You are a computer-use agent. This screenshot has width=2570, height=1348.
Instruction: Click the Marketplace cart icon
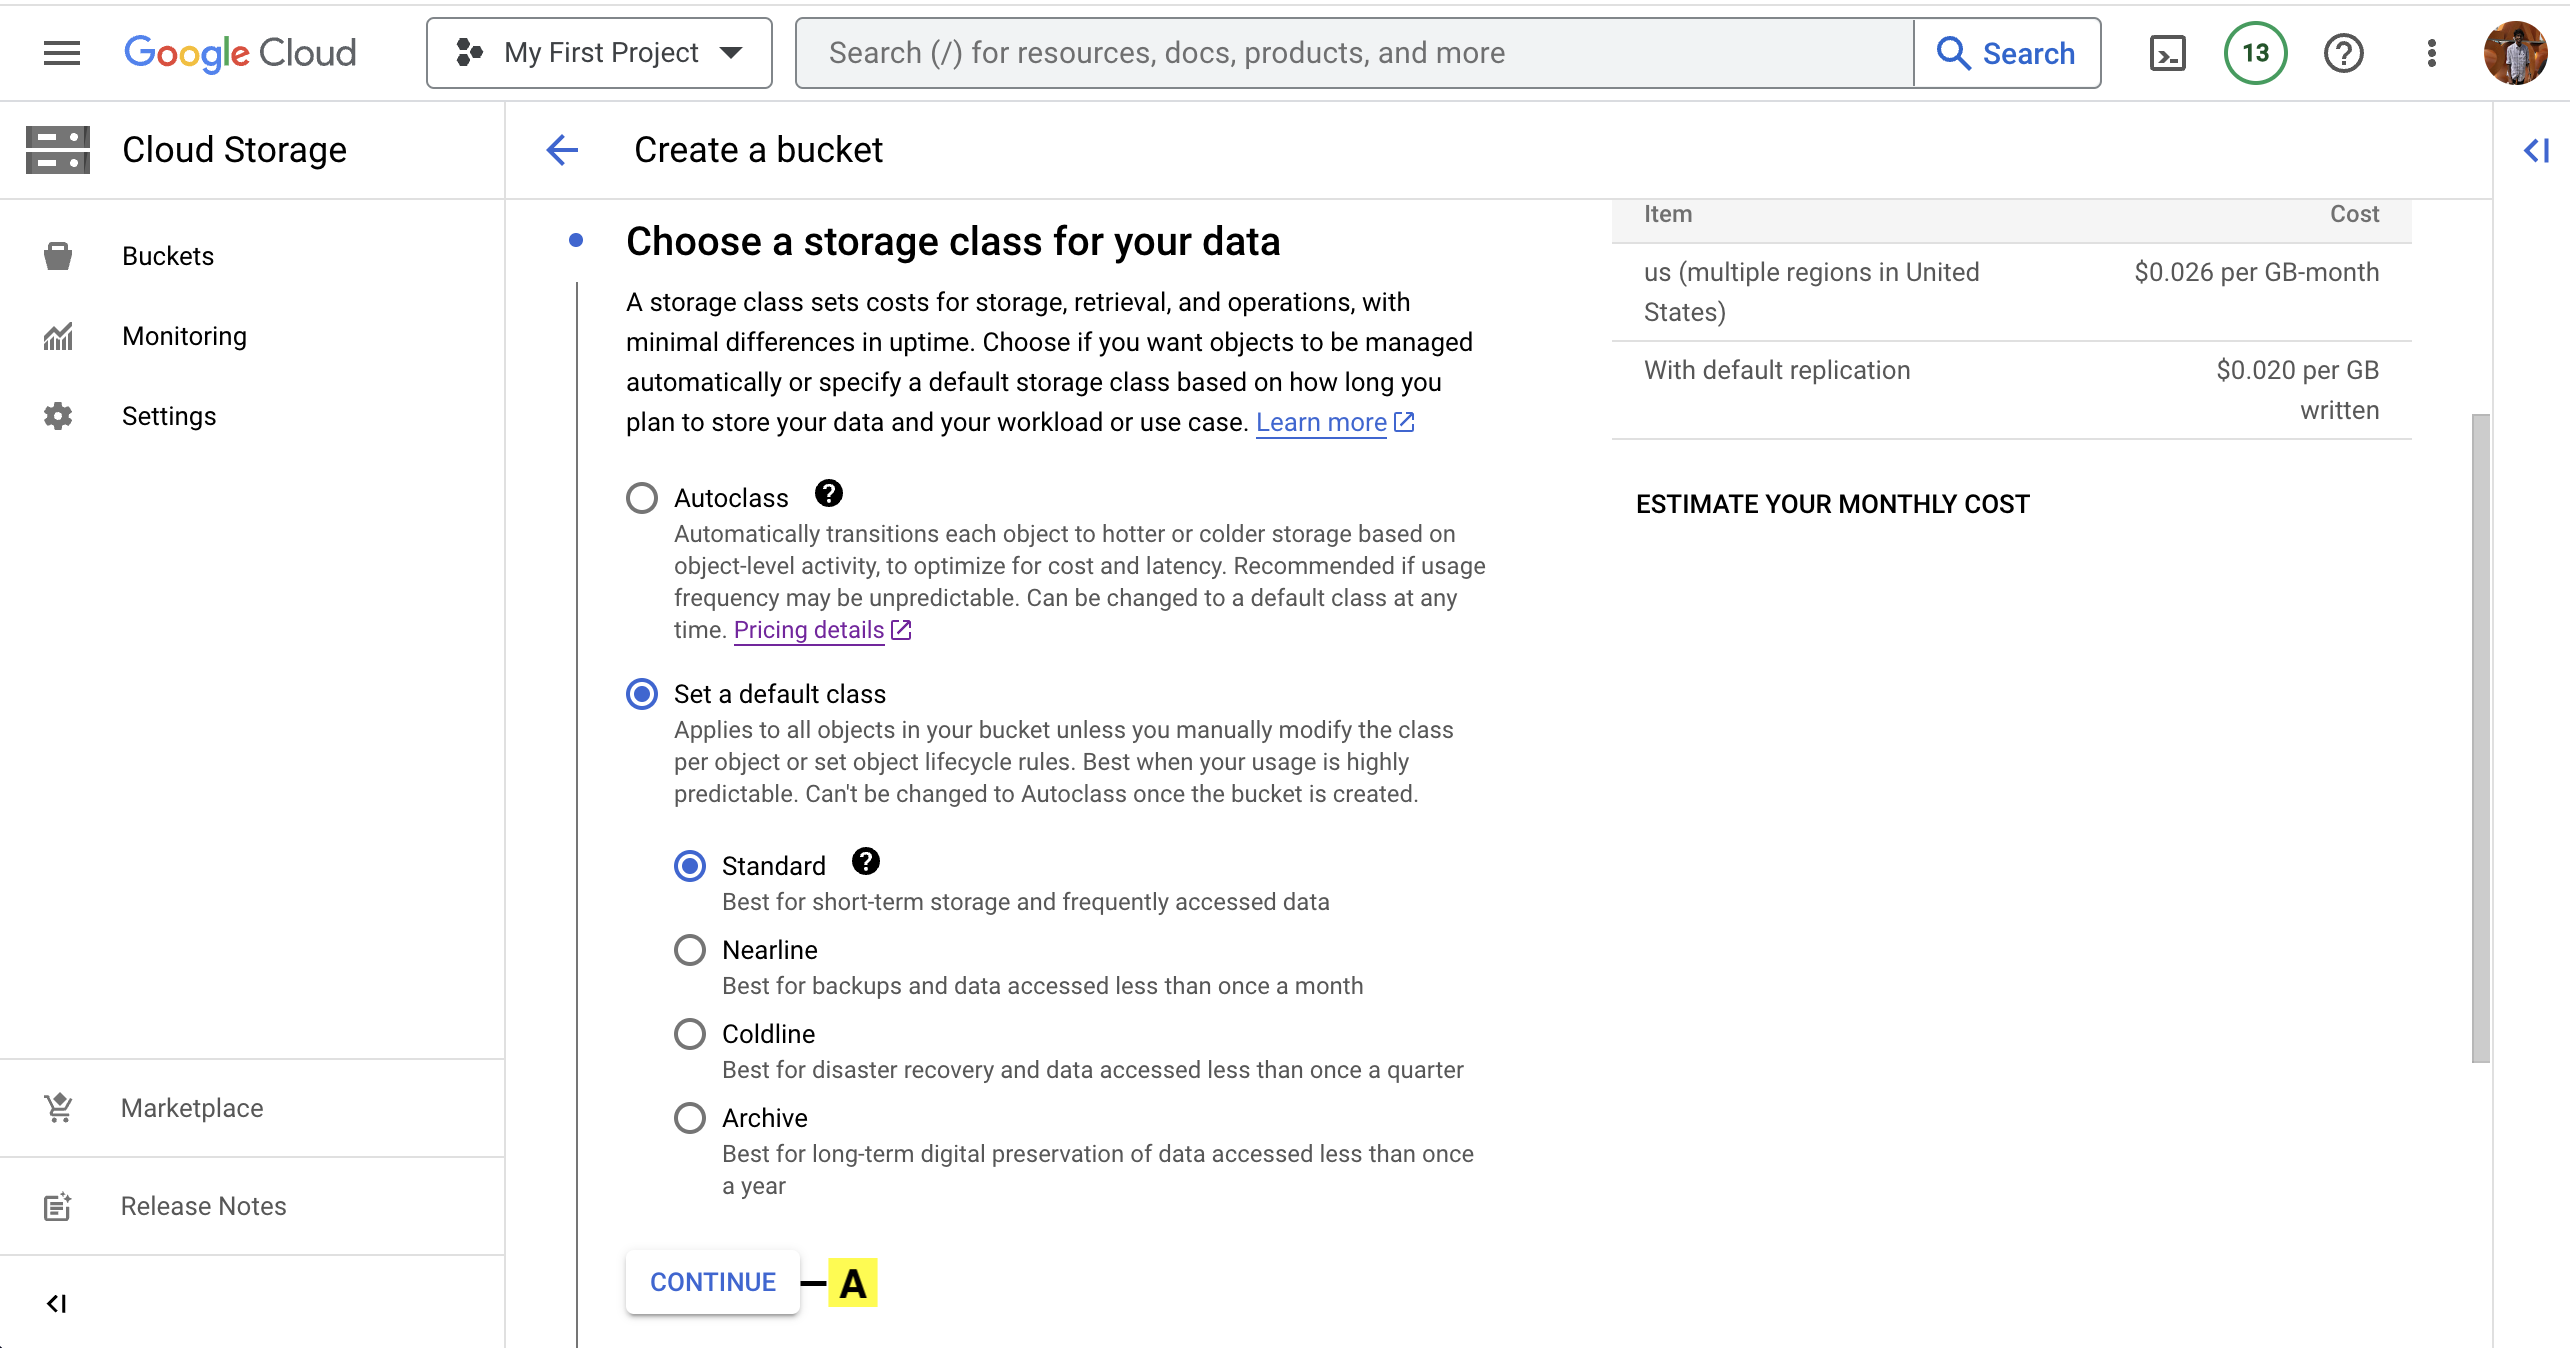(58, 1107)
